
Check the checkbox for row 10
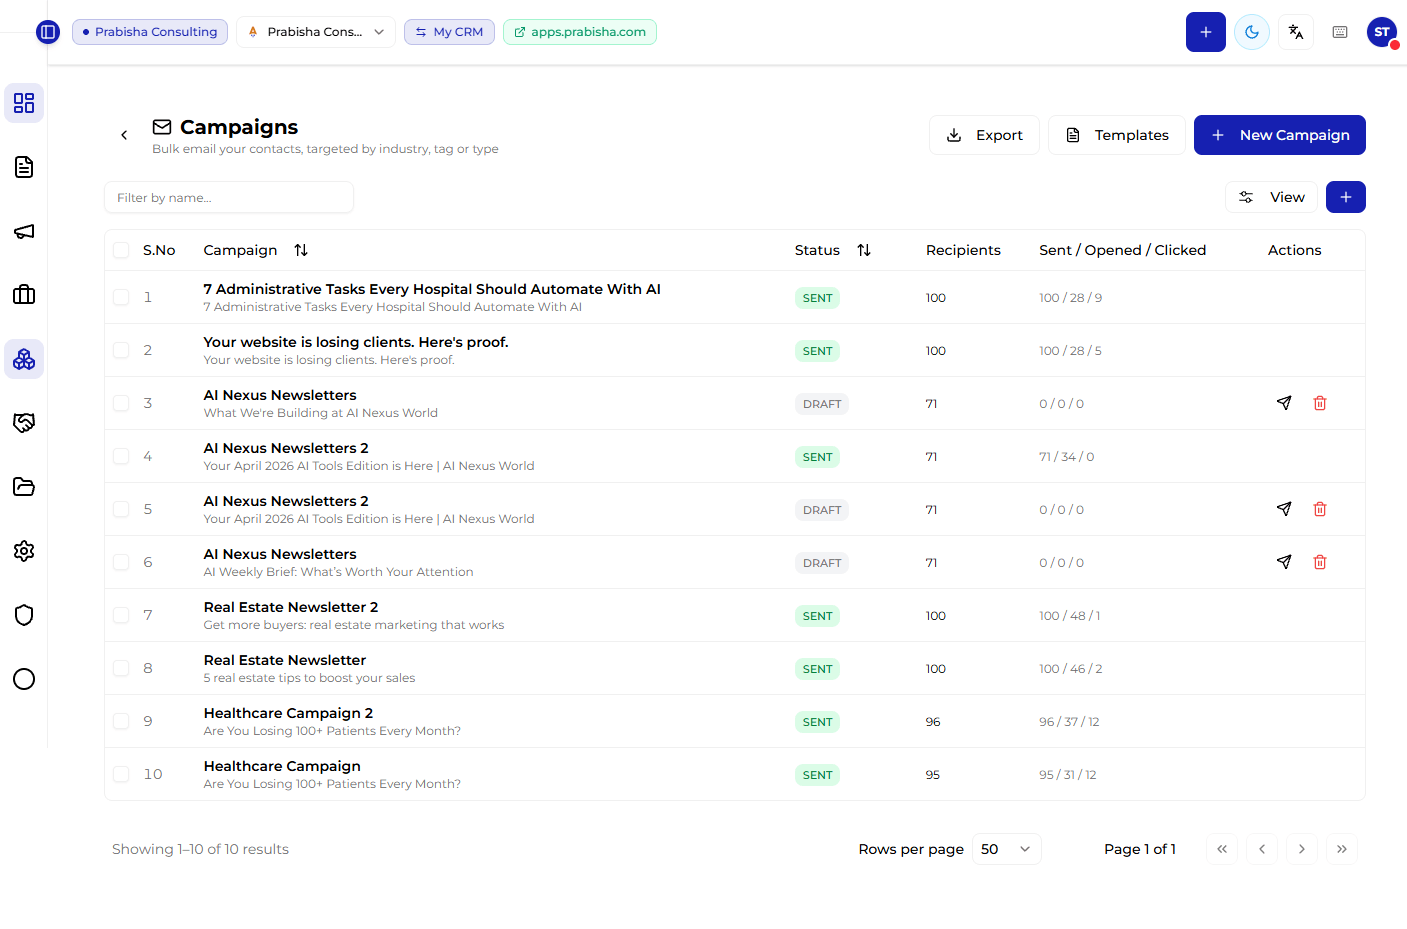pos(121,774)
